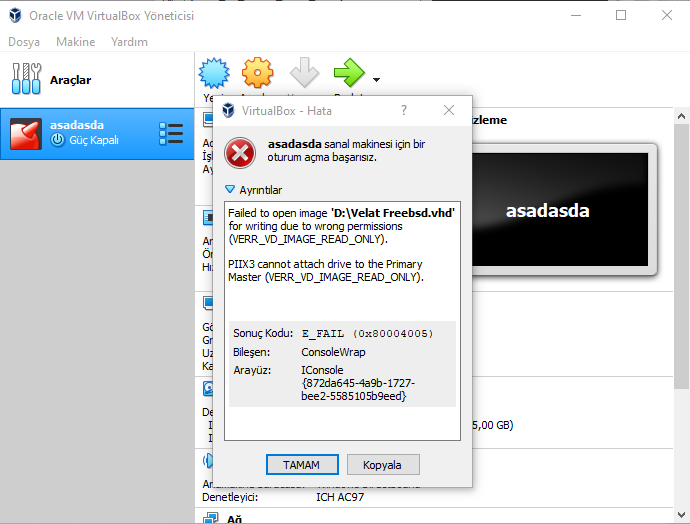690x524 pixels.
Task: Click the VirtualBox logo in main title bar
Action: pos(15,15)
